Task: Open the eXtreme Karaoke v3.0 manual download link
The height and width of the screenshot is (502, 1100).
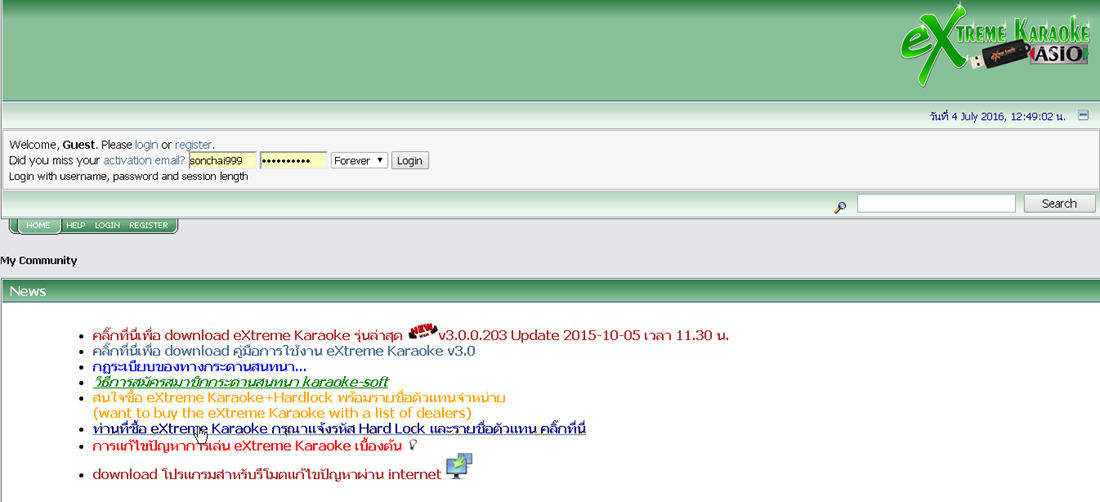Action: (284, 351)
